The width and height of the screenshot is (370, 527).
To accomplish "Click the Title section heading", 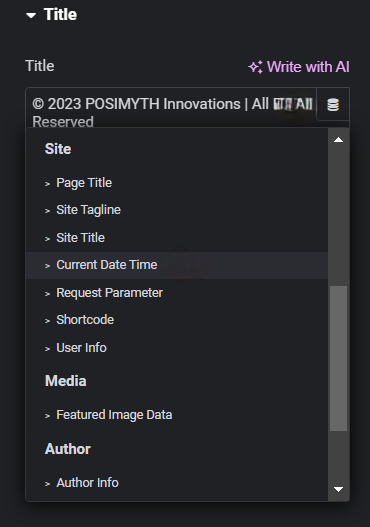I will tap(60, 15).
